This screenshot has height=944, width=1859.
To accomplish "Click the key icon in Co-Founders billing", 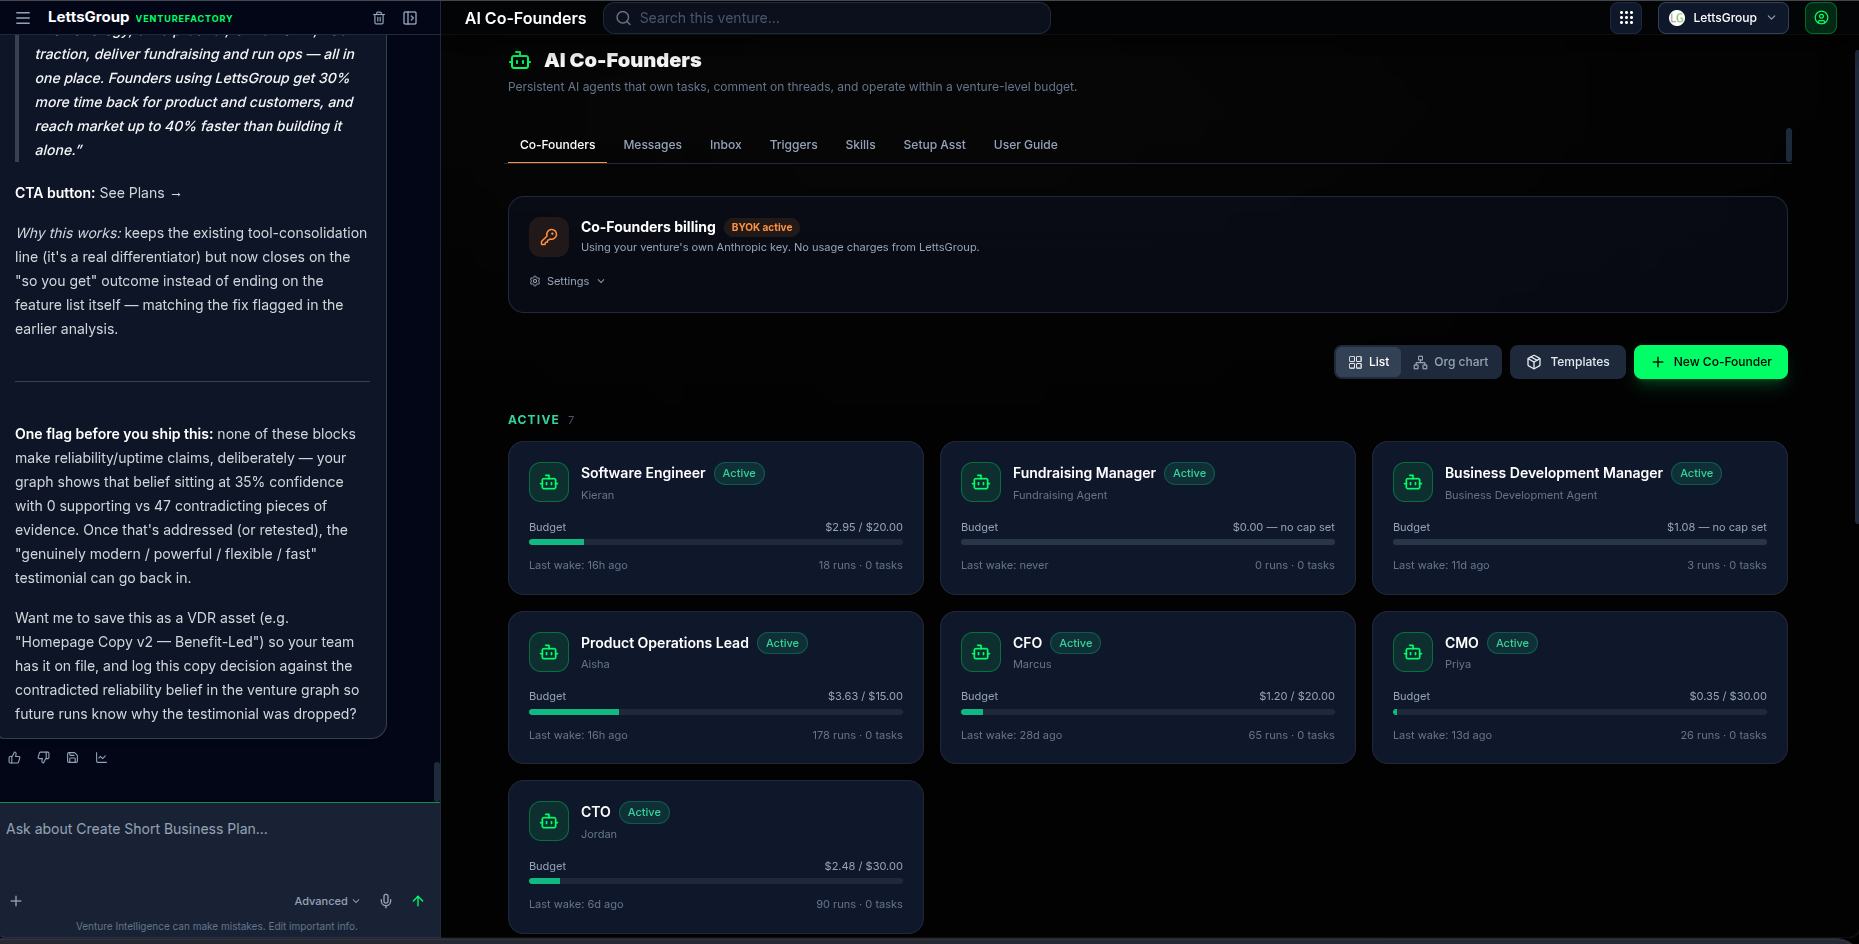I will 549,237.
